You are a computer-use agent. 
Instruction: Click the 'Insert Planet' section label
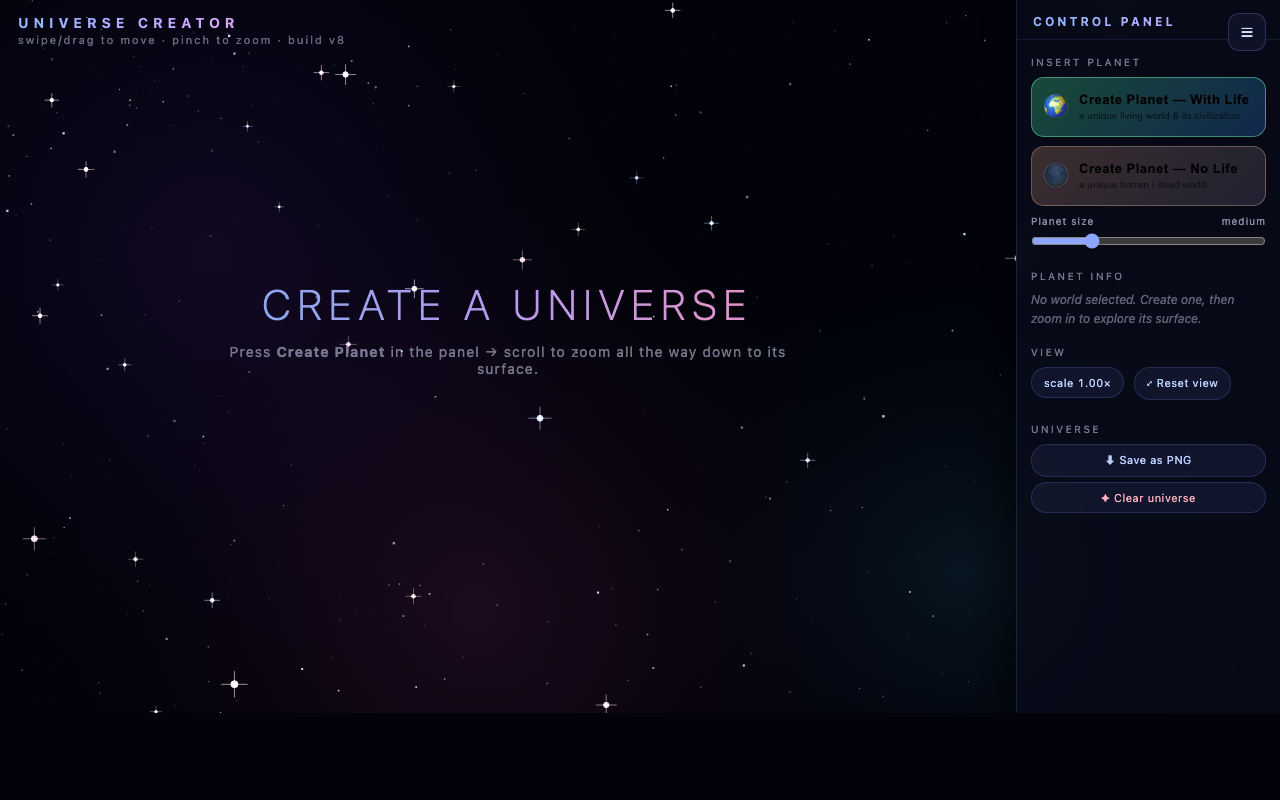click(1086, 62)
